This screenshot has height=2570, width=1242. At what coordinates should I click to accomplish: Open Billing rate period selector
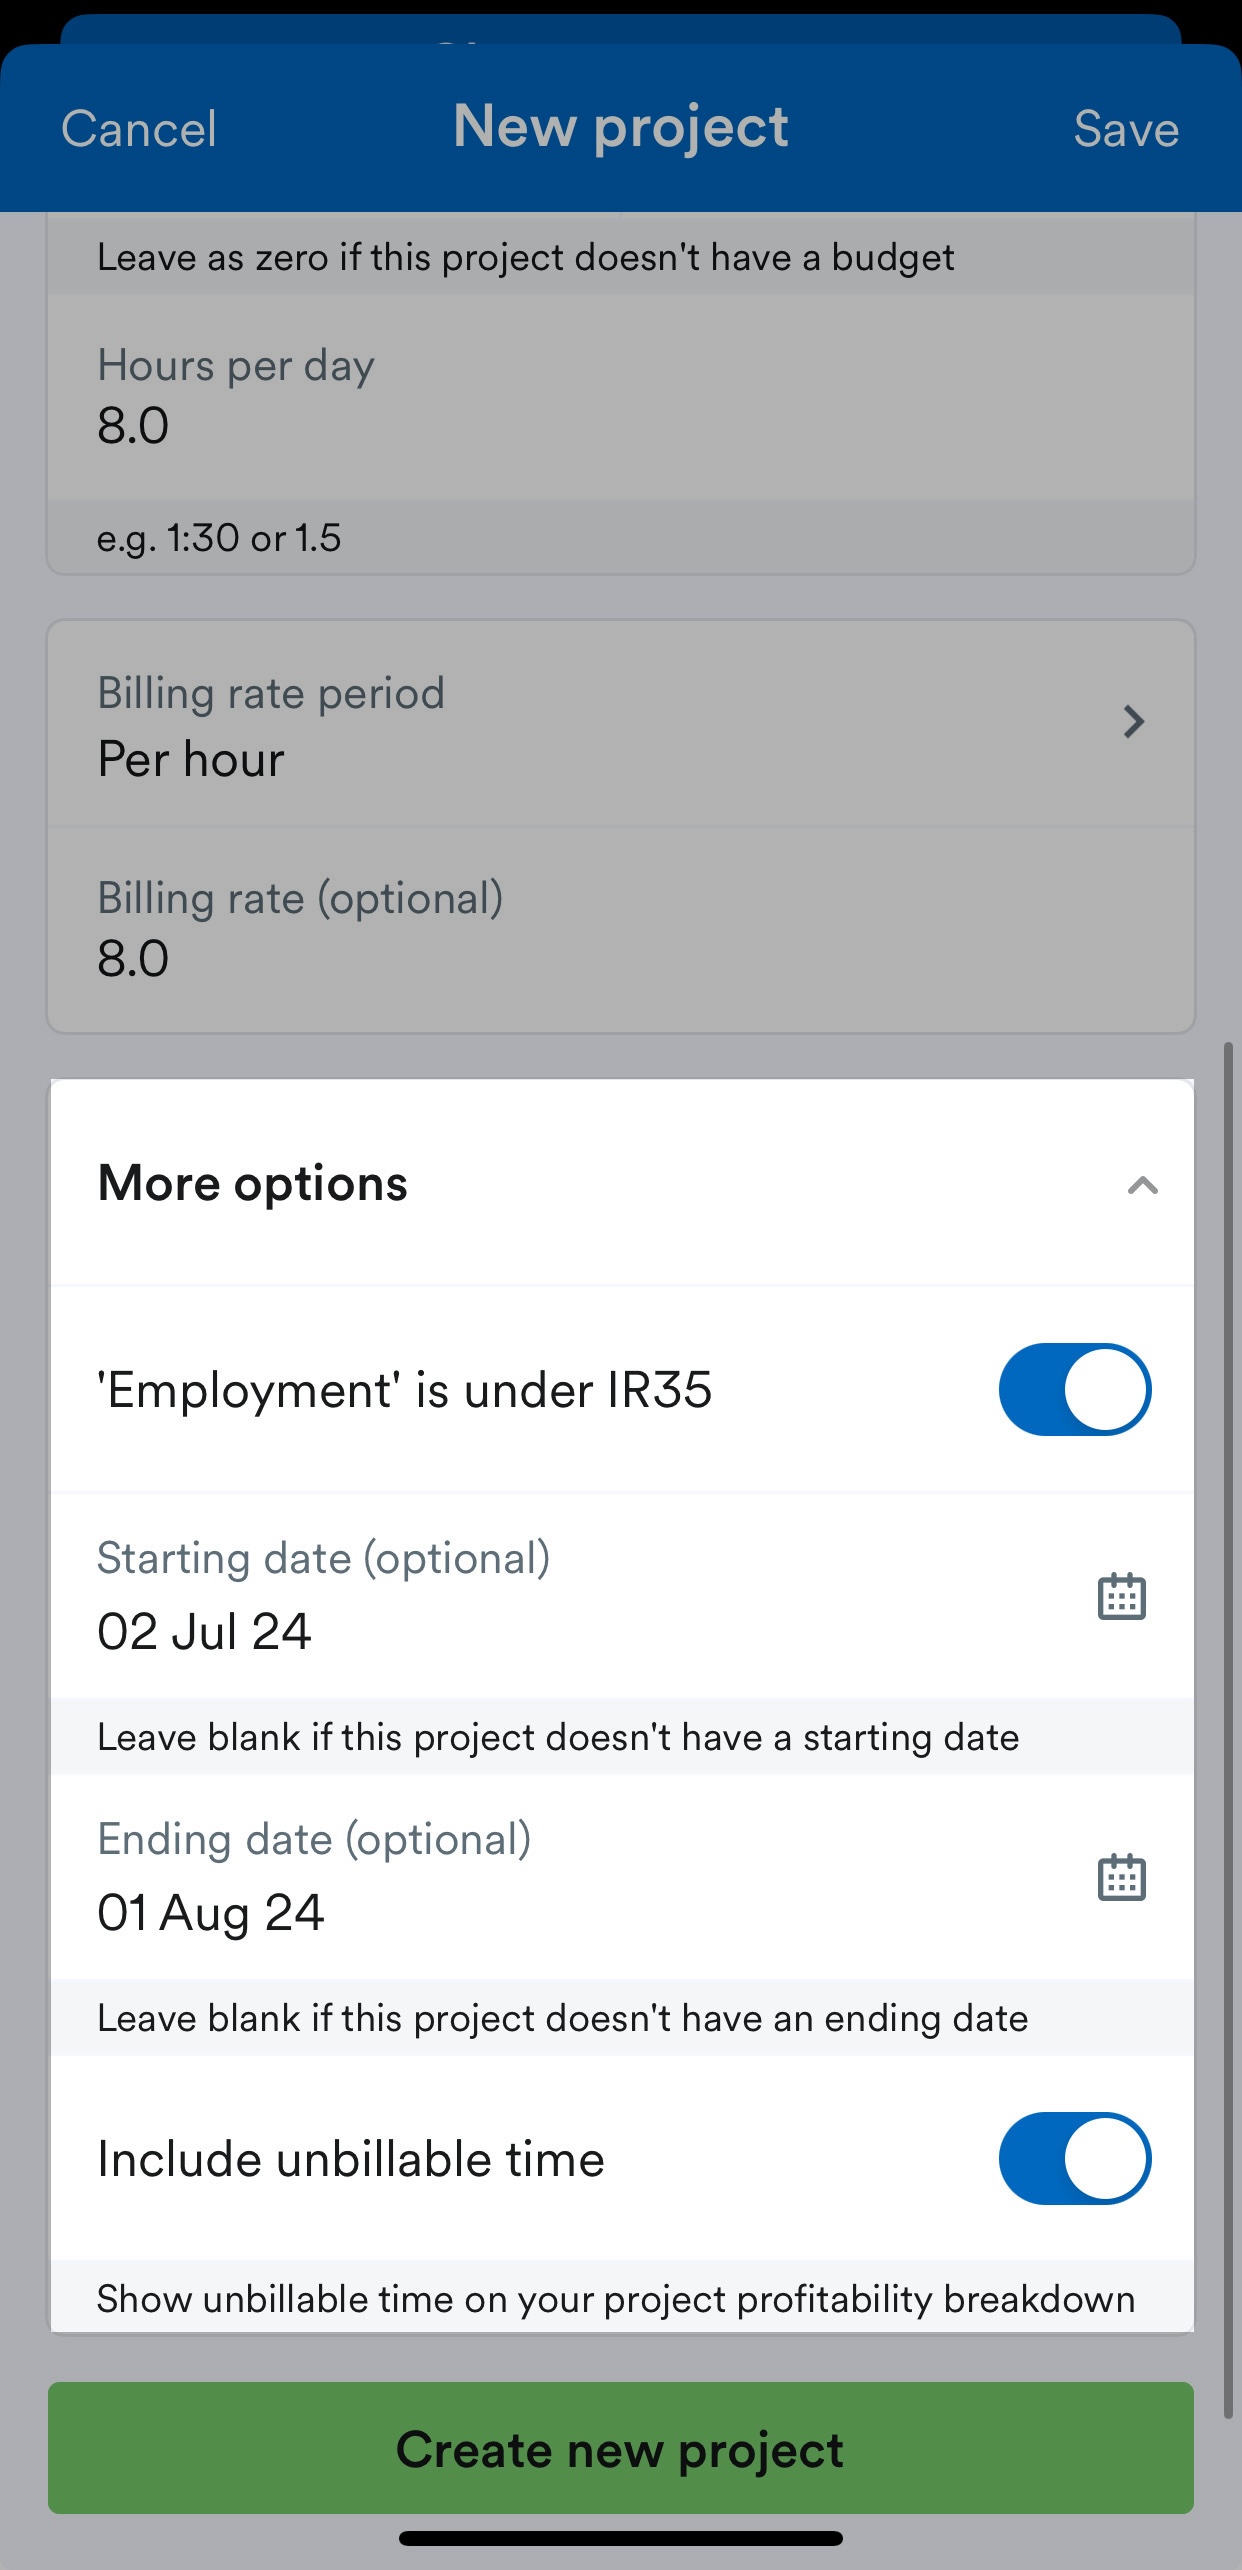621,725
